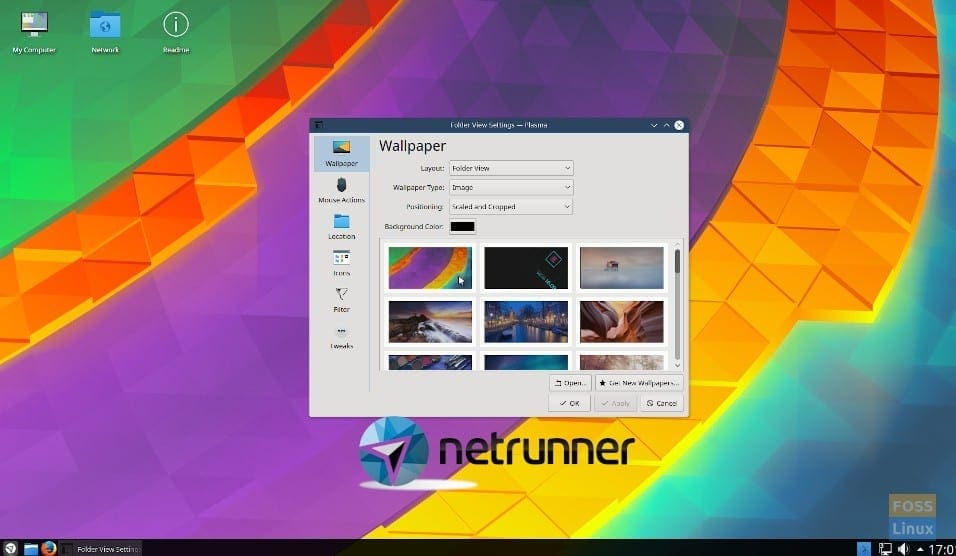This screenshot has width=956, height=556.
Task: Select the colorful purple-orange swirl wallpaper thumbnail
Action: point(430,268)
